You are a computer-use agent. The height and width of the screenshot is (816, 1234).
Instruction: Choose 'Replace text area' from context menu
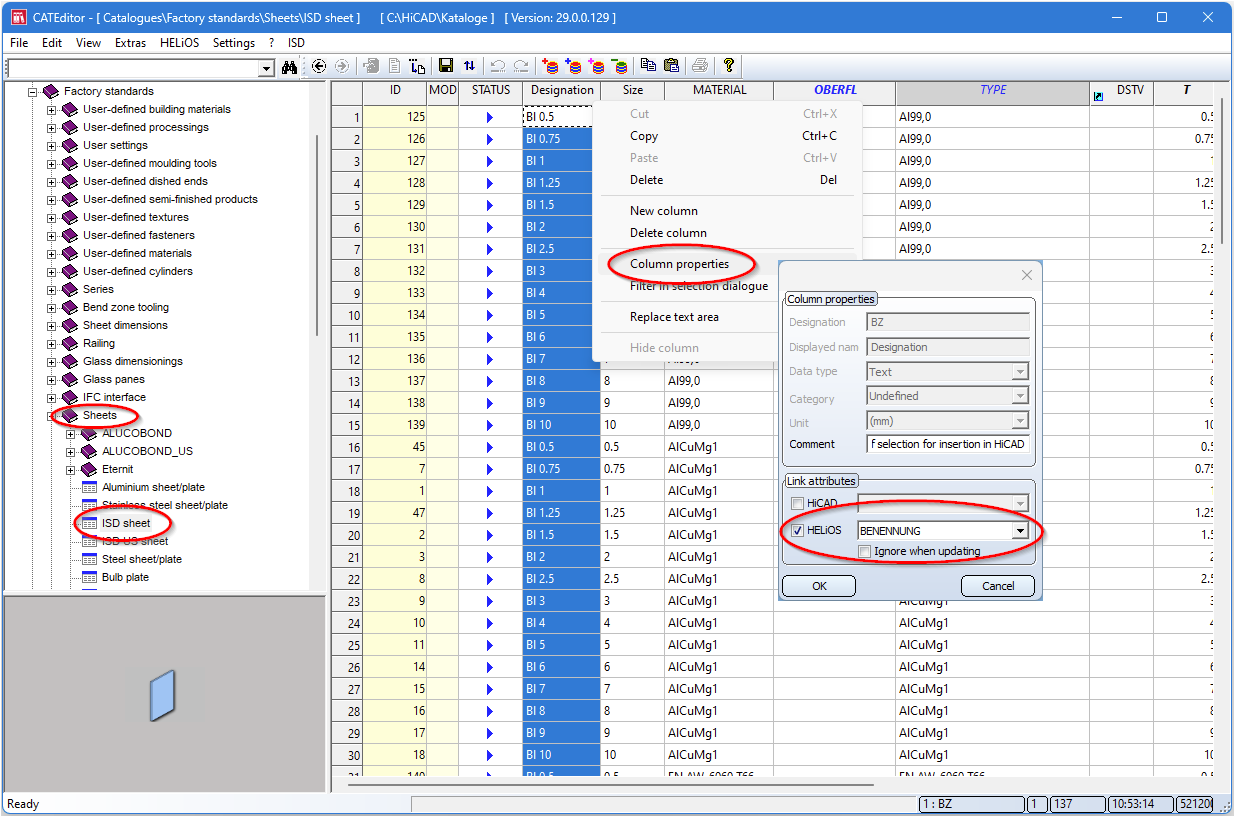[x=674, y=317]
